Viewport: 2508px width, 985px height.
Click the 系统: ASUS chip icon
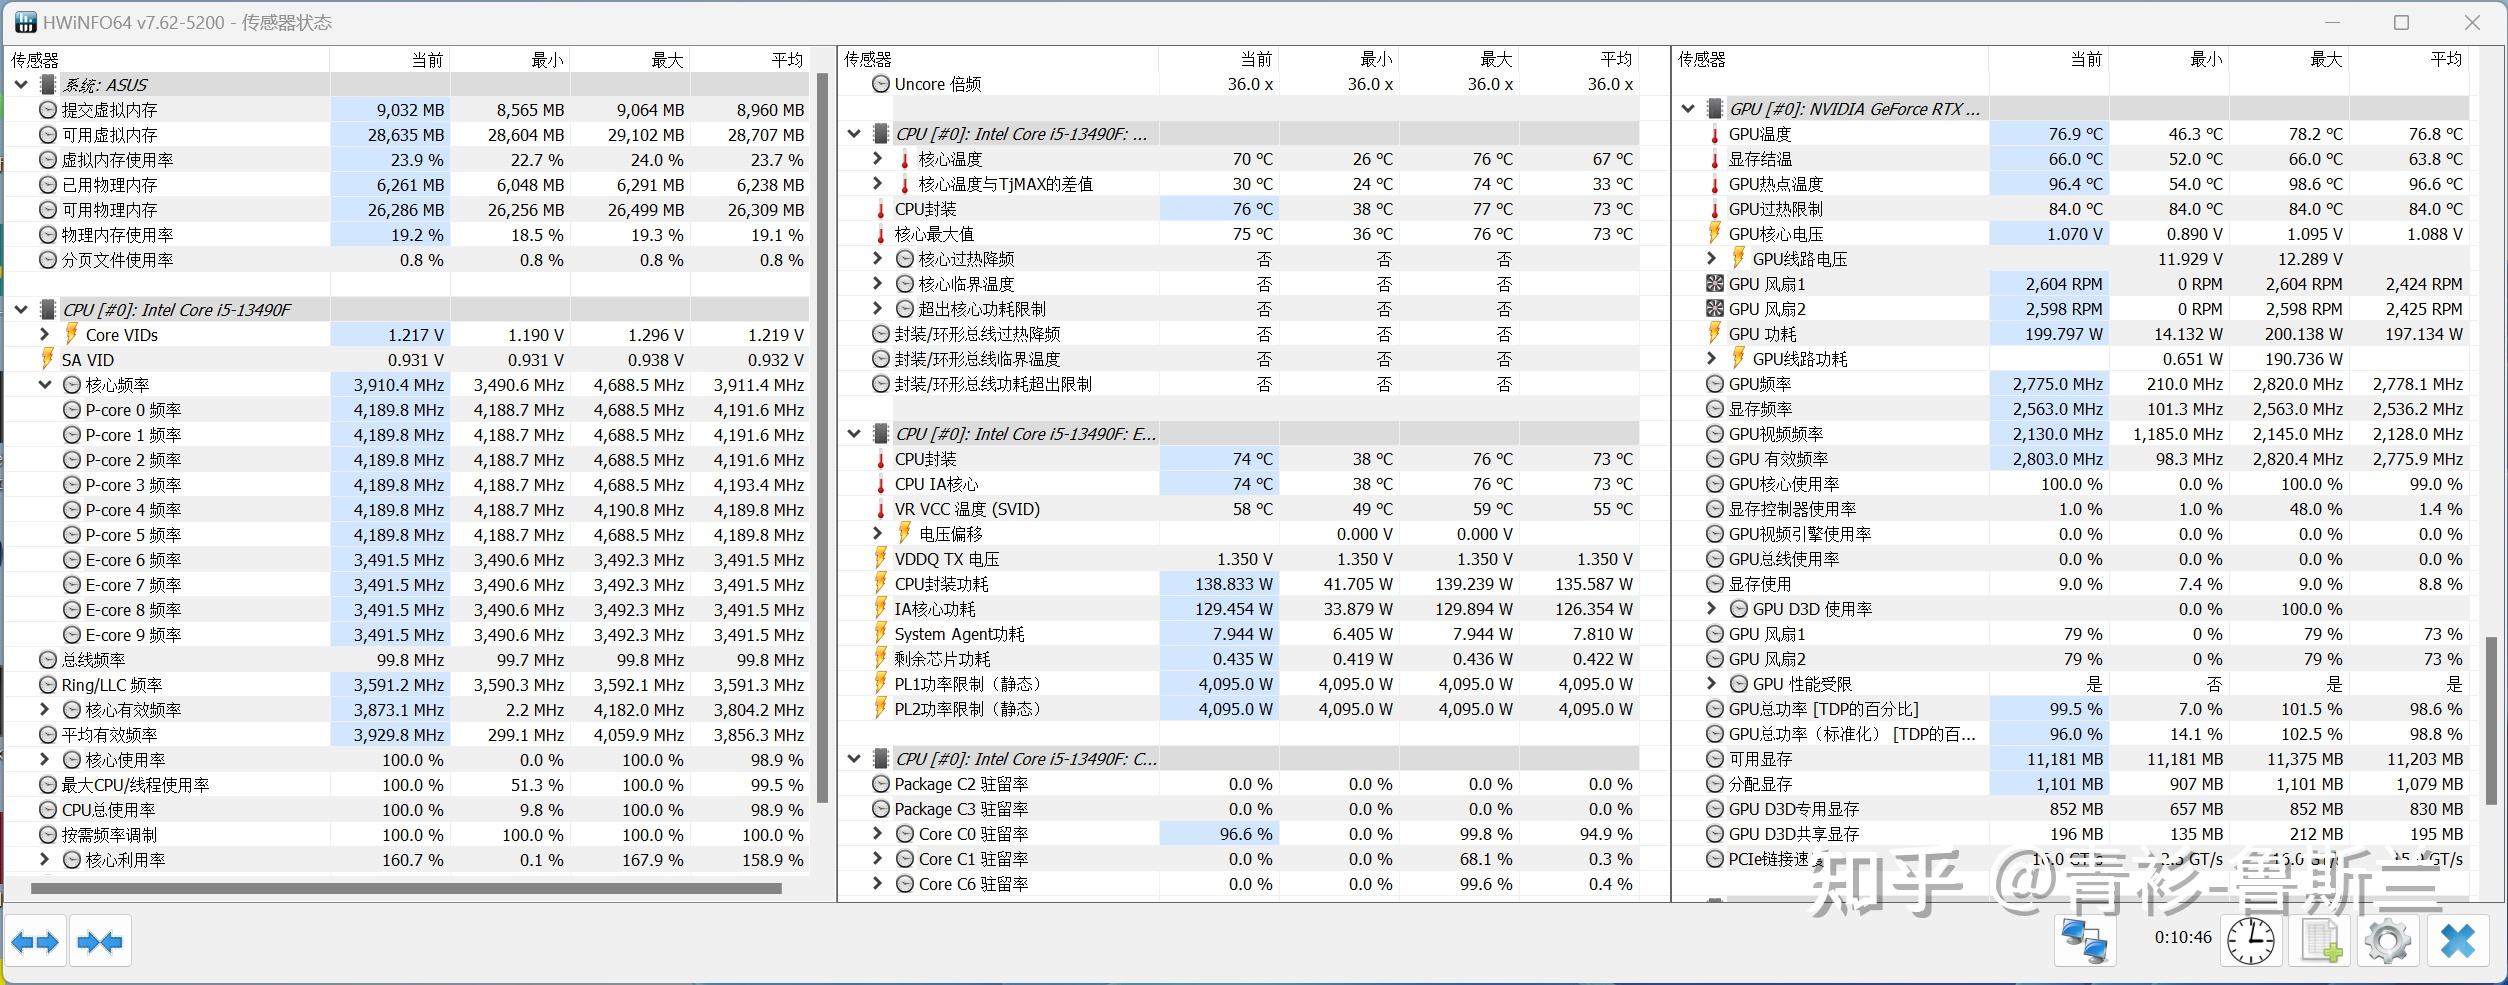click(47, 85)
